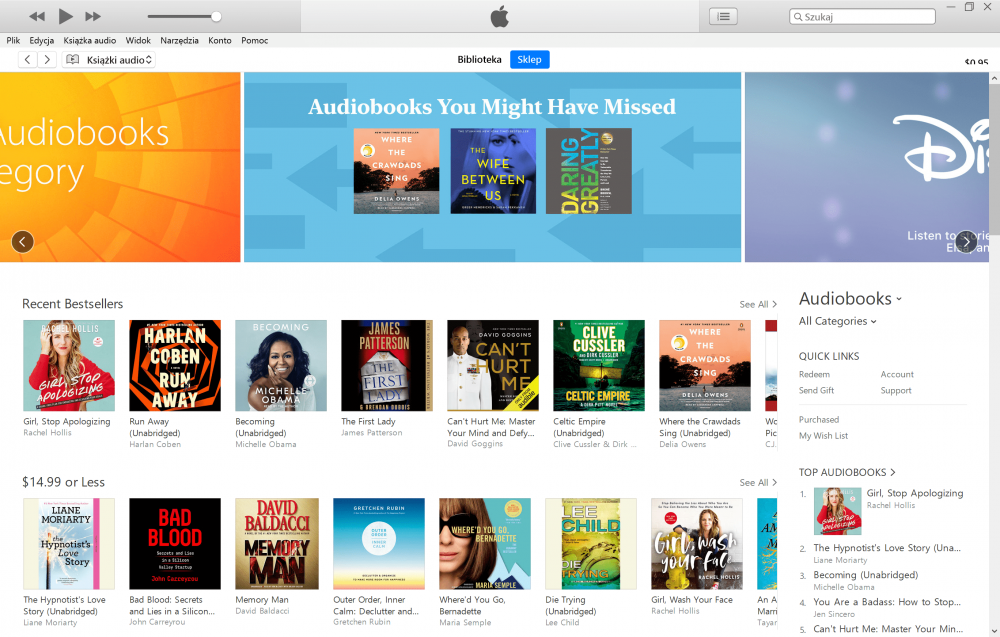Image resolution: width=1000 pixels, height=637 pixels.
Task: Click the vertical scrollbar up arrow
Action: click(994, 78)
